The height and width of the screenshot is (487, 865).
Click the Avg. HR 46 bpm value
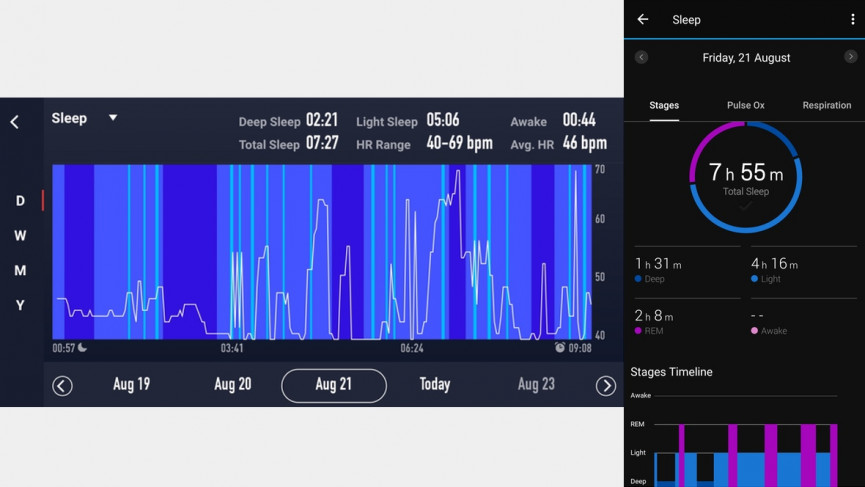pos(585,143)
